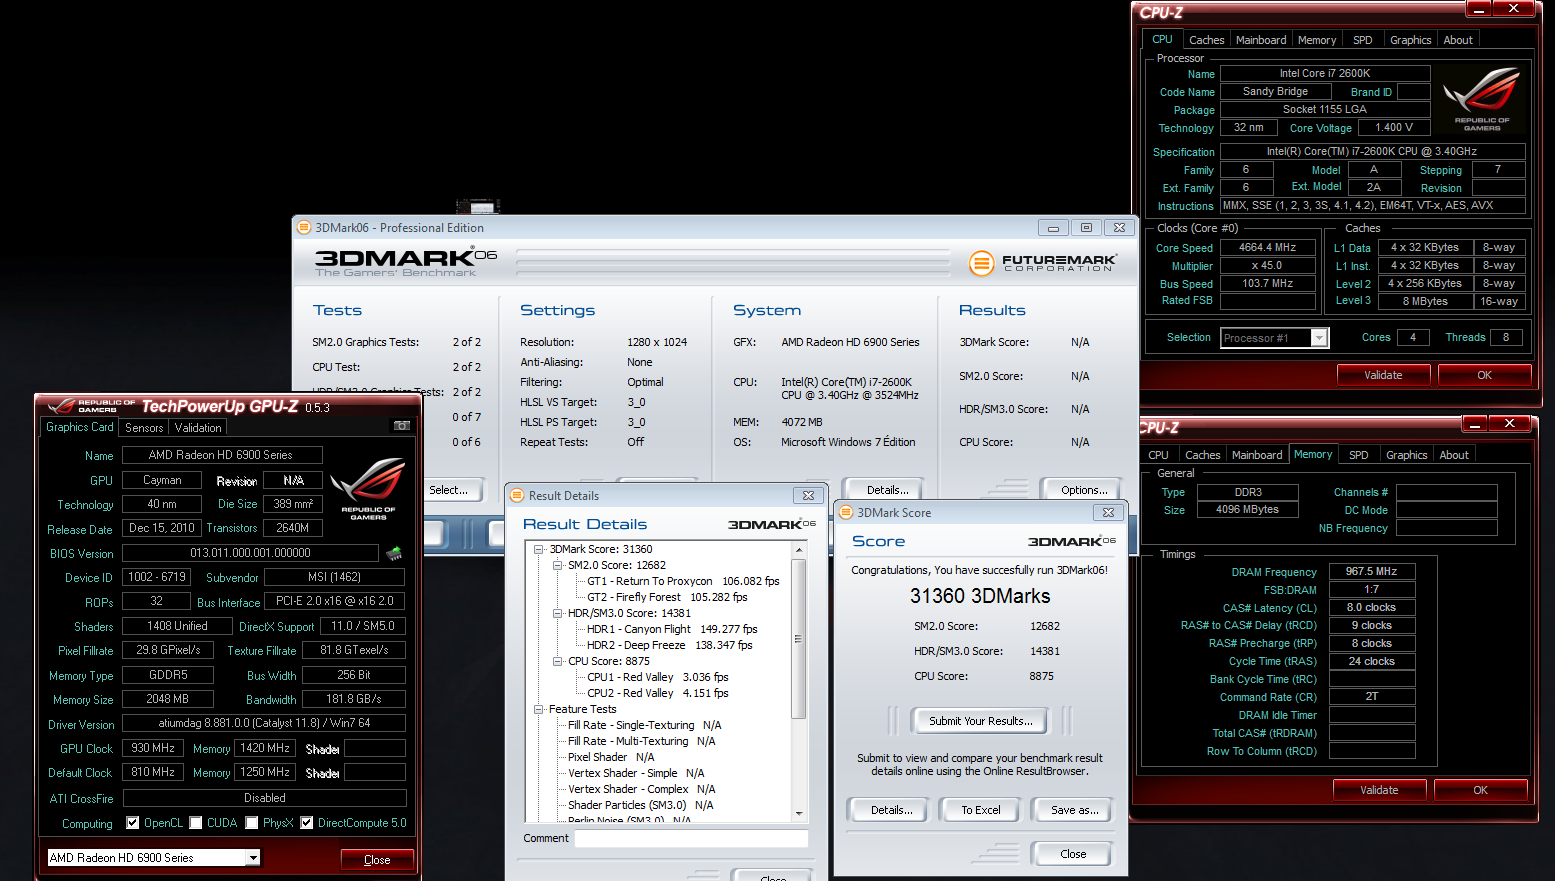Click the 3DMark06 logo in Result Details window

point(771,524)
